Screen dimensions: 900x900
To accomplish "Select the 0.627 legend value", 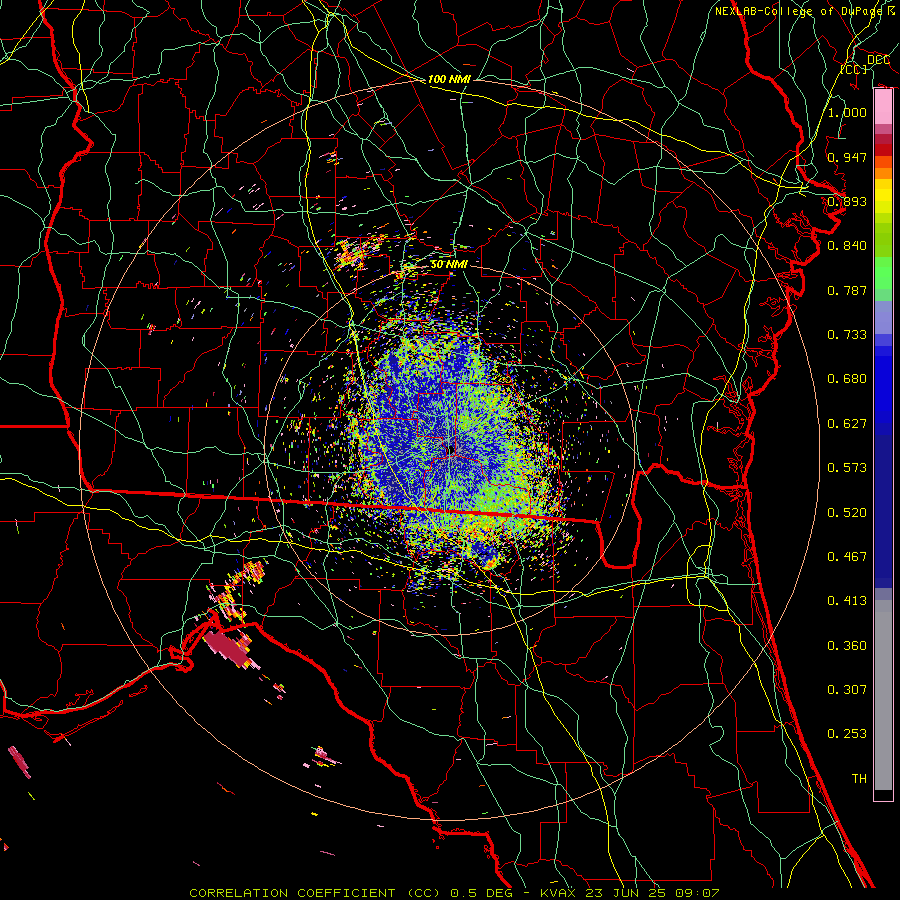I will click(847, 424).
